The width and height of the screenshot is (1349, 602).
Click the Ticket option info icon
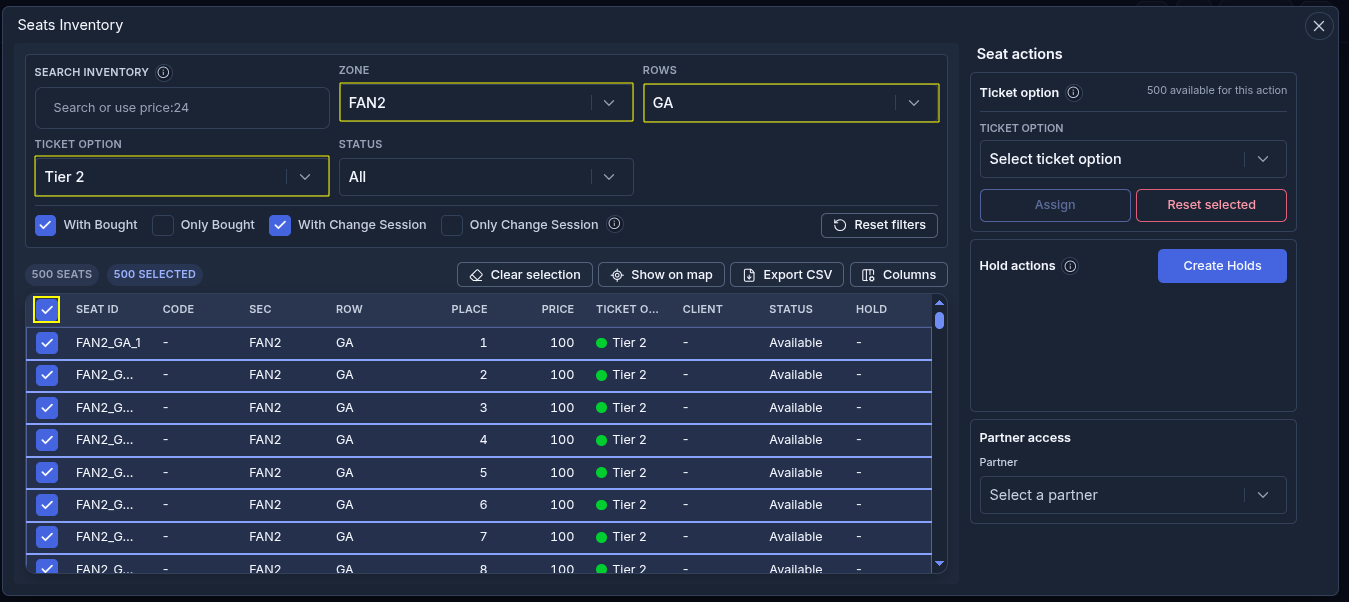1073,92
